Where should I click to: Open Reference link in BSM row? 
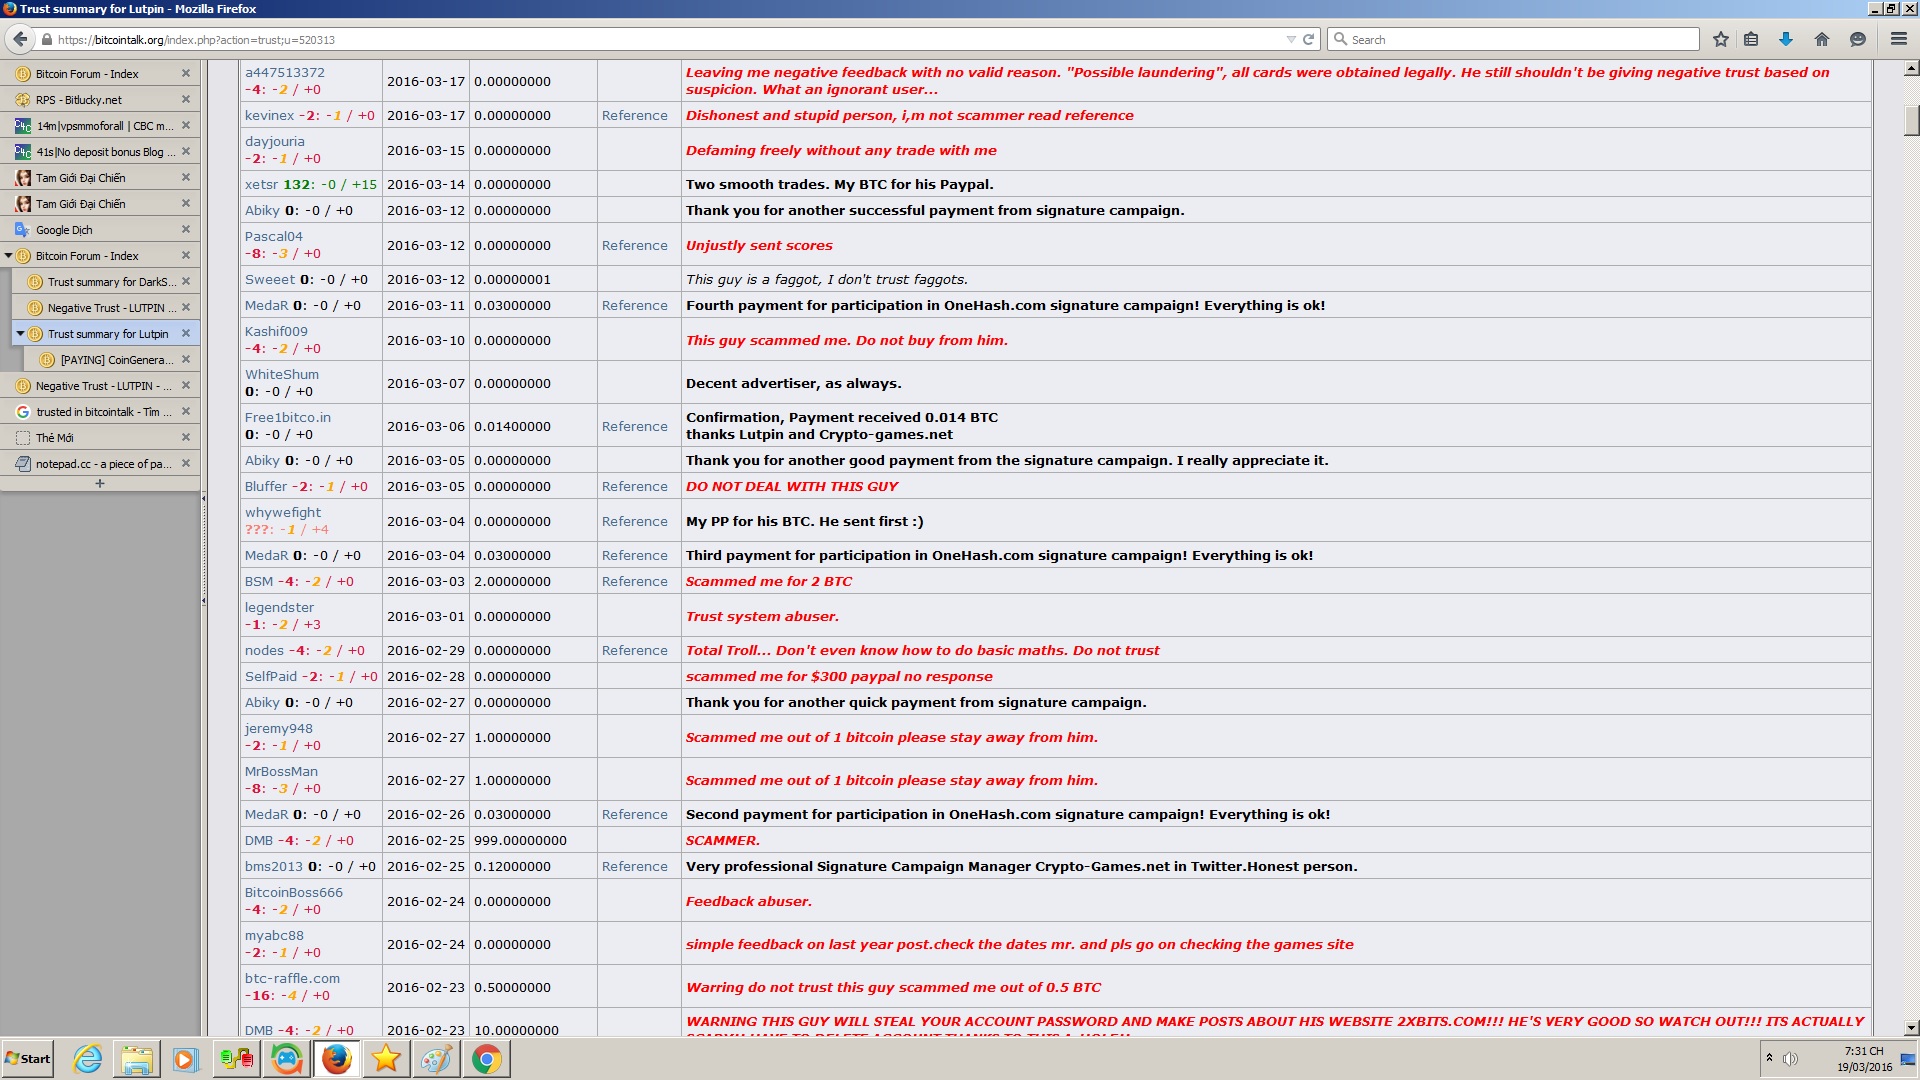click(635, 582)
